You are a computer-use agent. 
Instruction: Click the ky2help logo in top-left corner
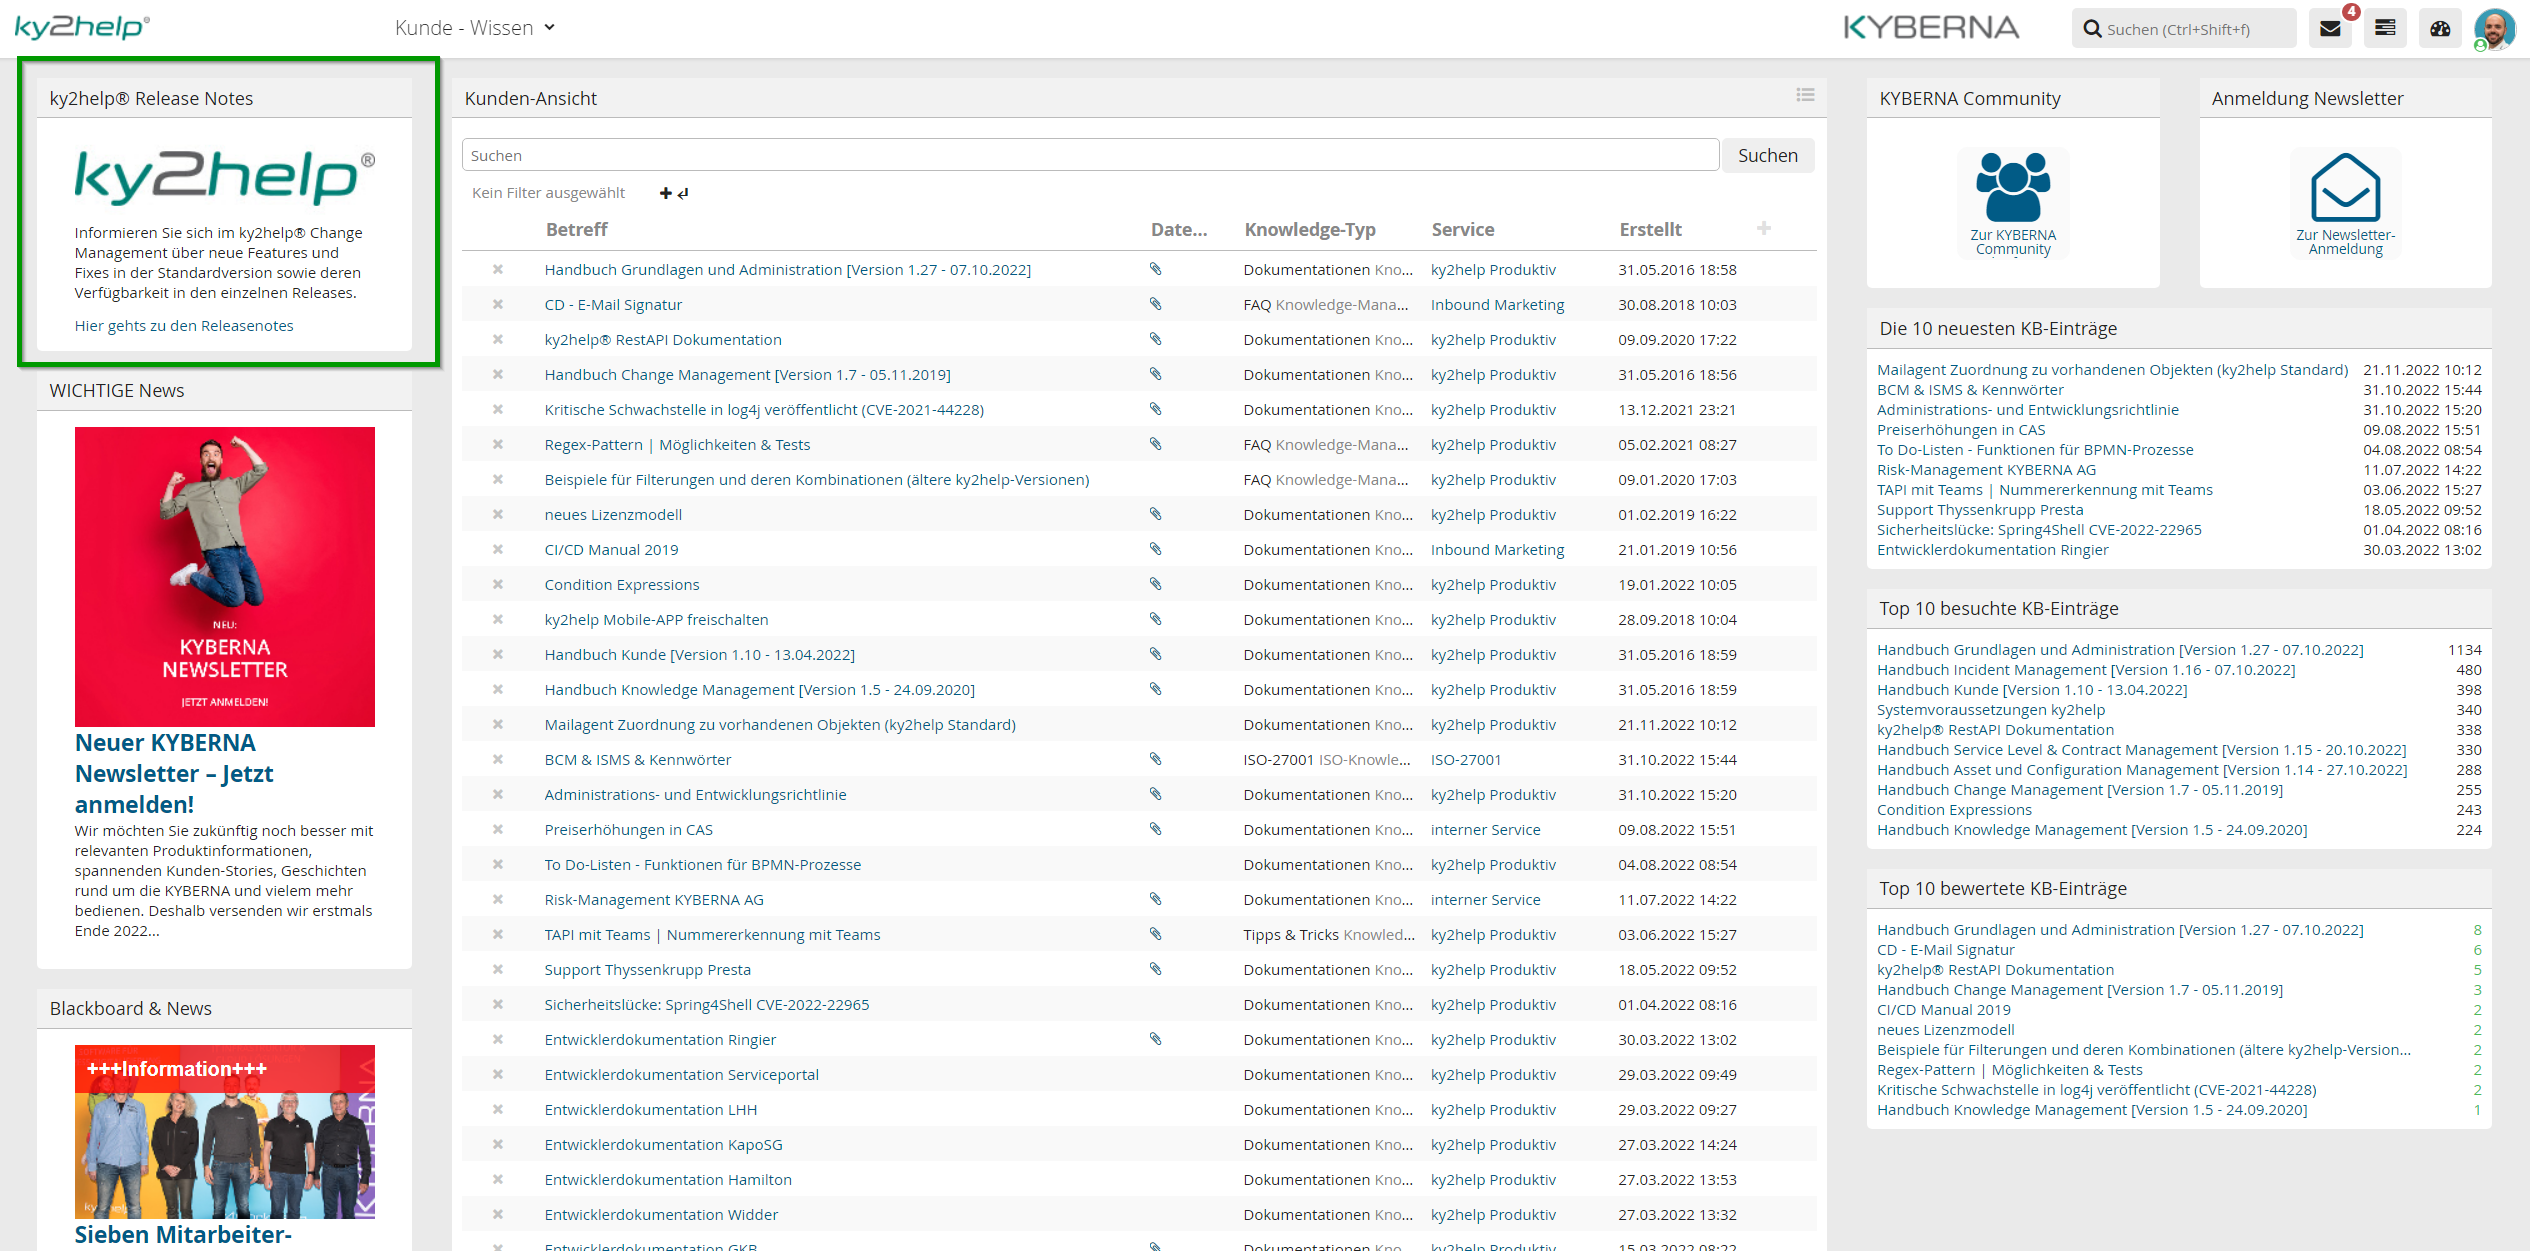82,27
